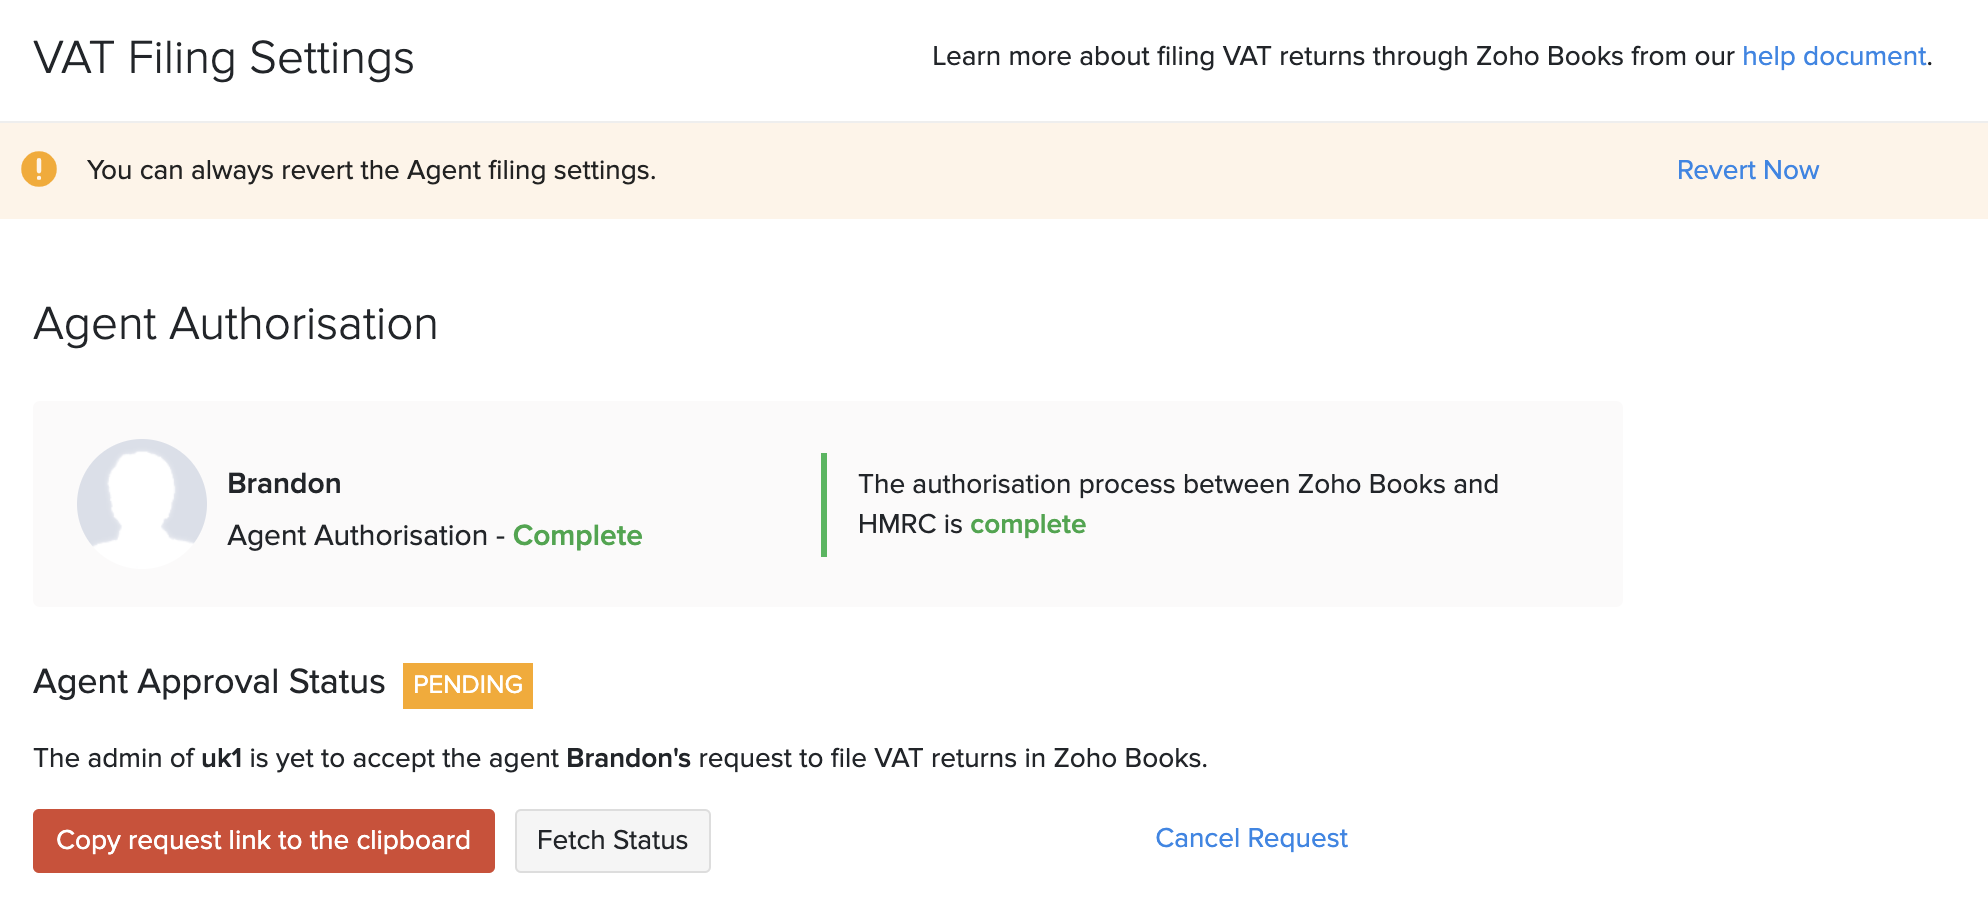Click the agent name Brandon in the card
1988x920 pixels.
pos(284,483)
